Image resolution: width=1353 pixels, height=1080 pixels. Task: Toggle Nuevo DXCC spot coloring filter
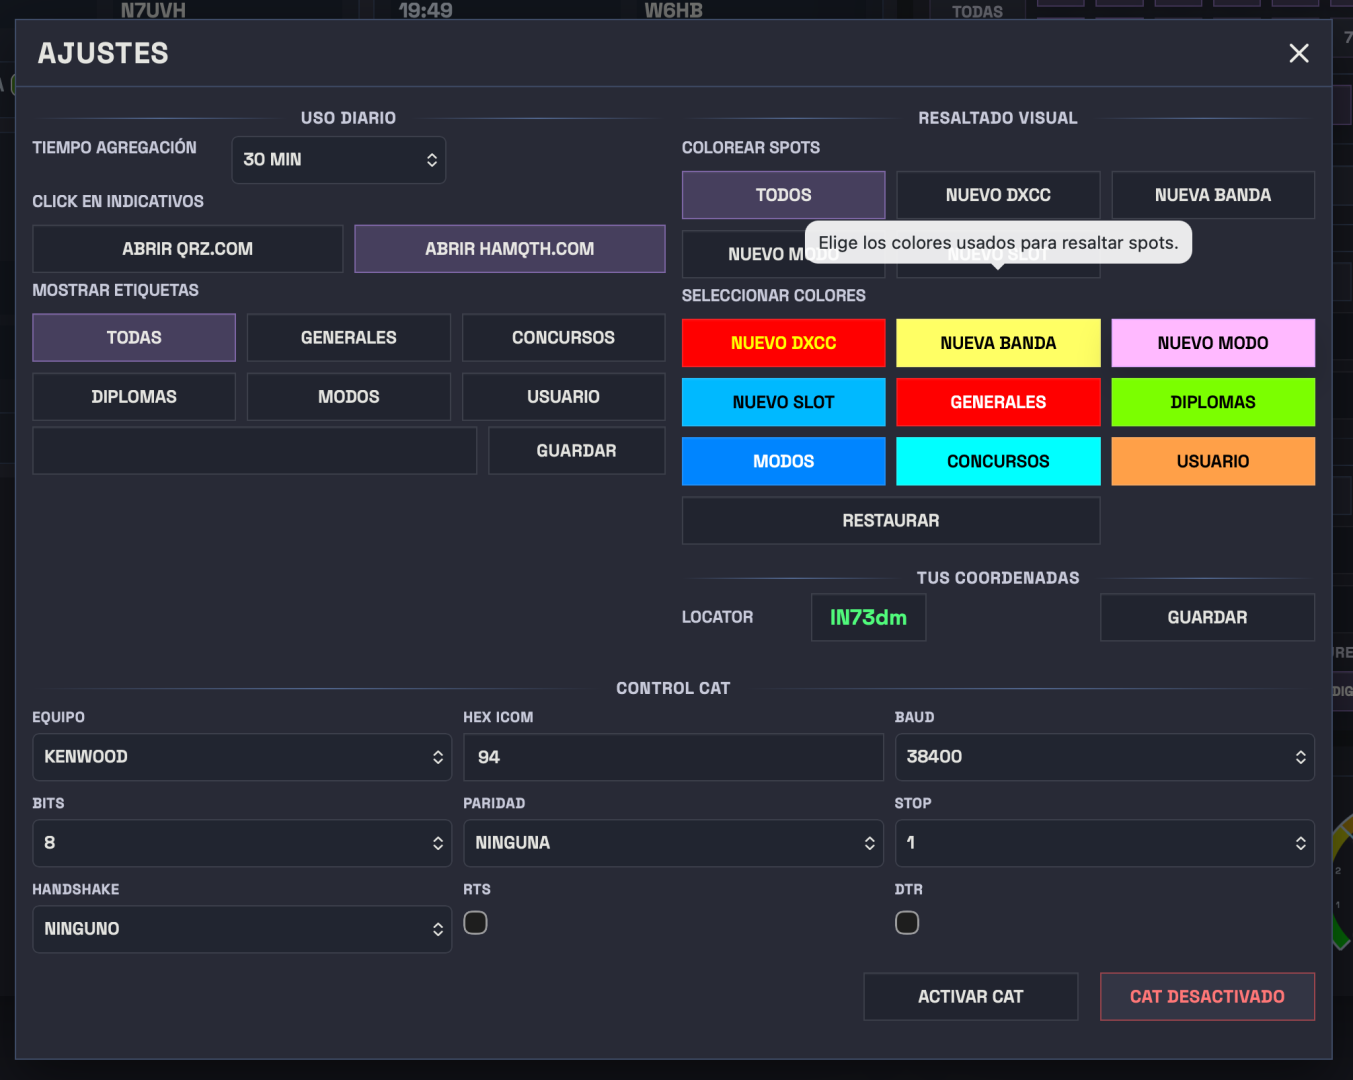pyautogui.click(x=997, y=195)
